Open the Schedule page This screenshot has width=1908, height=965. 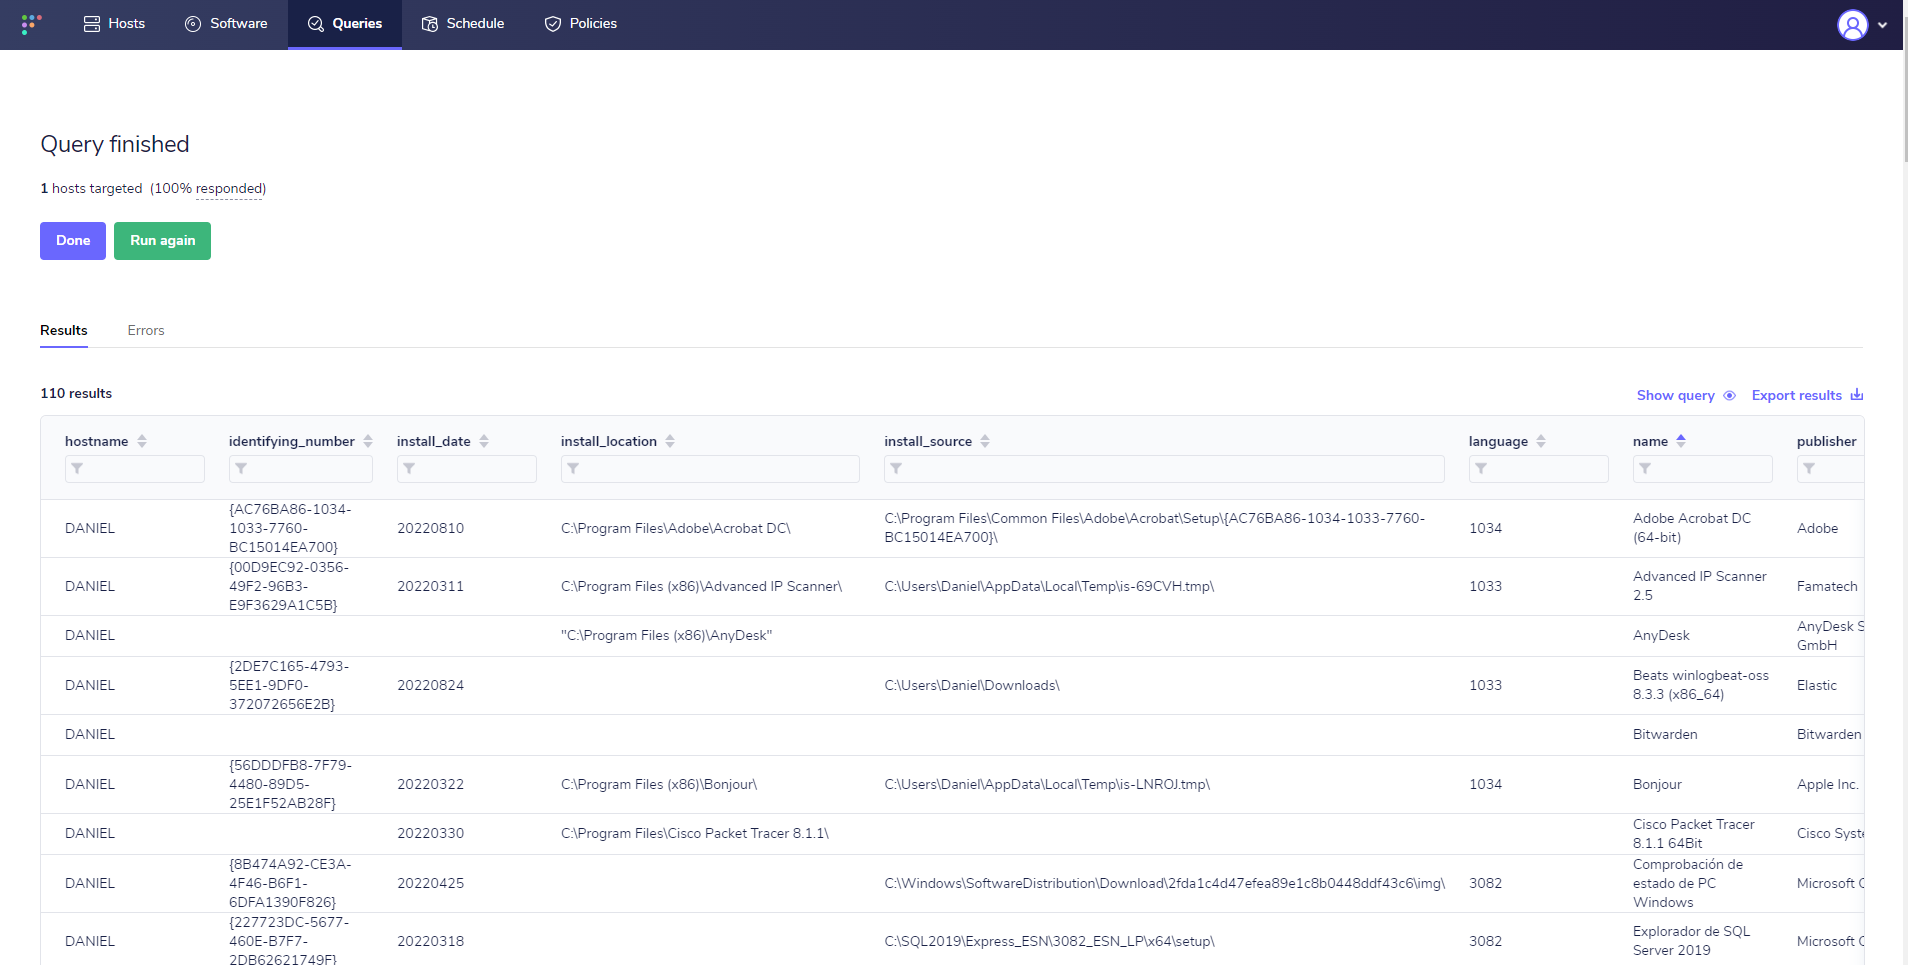[x=463, y=23]
